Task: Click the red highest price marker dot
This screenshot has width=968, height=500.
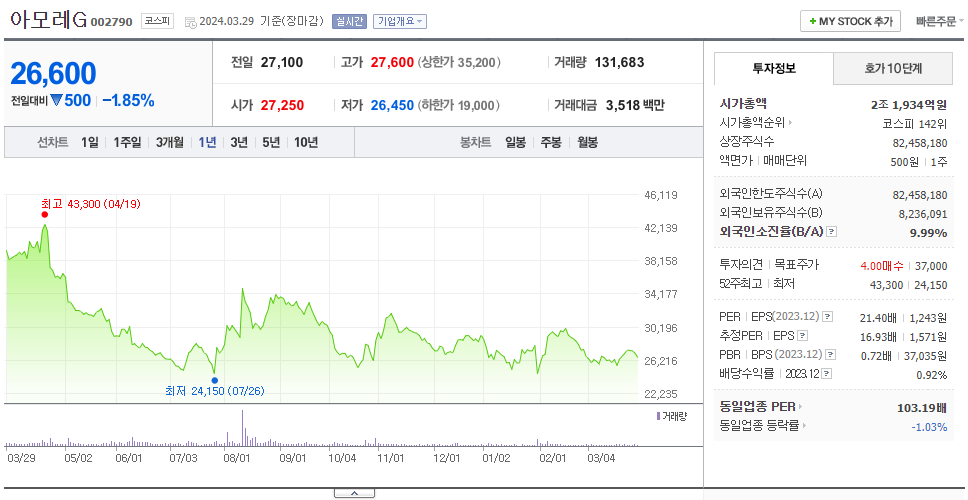Action: click(44, 214)
